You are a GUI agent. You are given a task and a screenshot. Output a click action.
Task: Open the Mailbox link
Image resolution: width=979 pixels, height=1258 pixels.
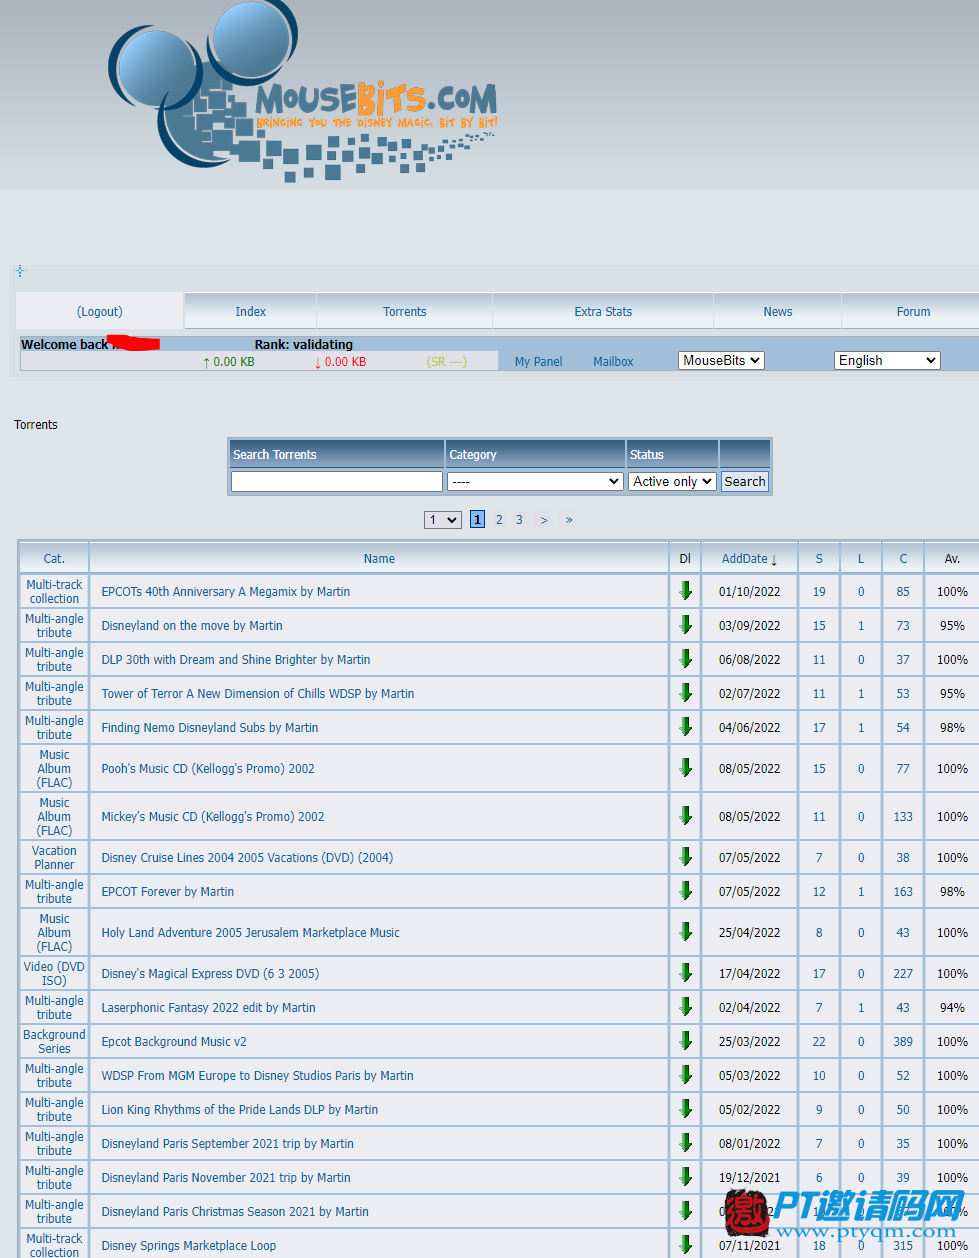613,362
